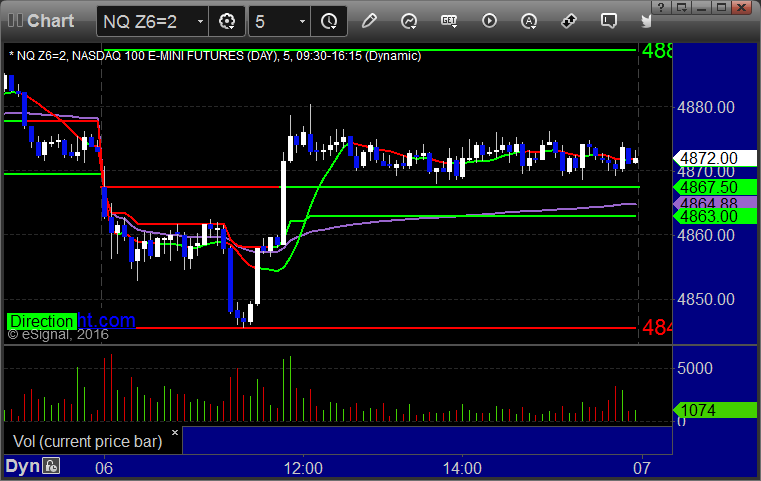Select the 4872.00 current price marker
Viewport: 761px width, 481px height.
pos(715,158)
